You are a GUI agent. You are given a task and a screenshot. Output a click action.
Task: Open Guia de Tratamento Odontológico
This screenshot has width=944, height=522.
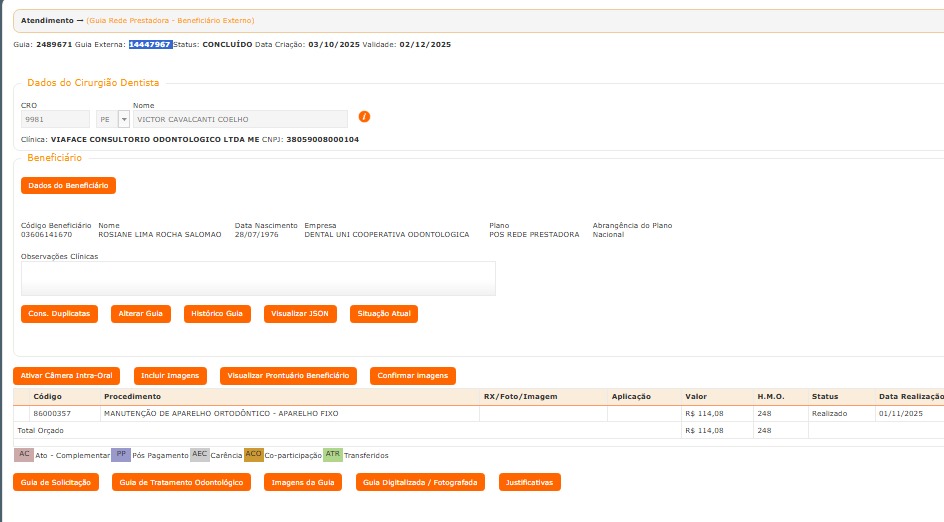(x=181, y=483)
